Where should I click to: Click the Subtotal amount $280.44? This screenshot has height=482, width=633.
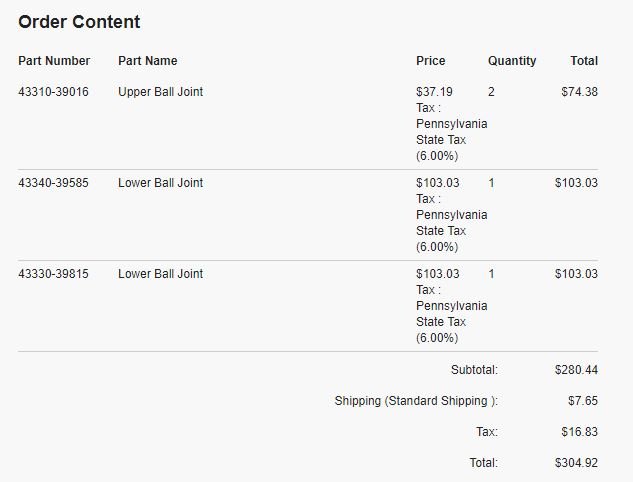point(576,370)
